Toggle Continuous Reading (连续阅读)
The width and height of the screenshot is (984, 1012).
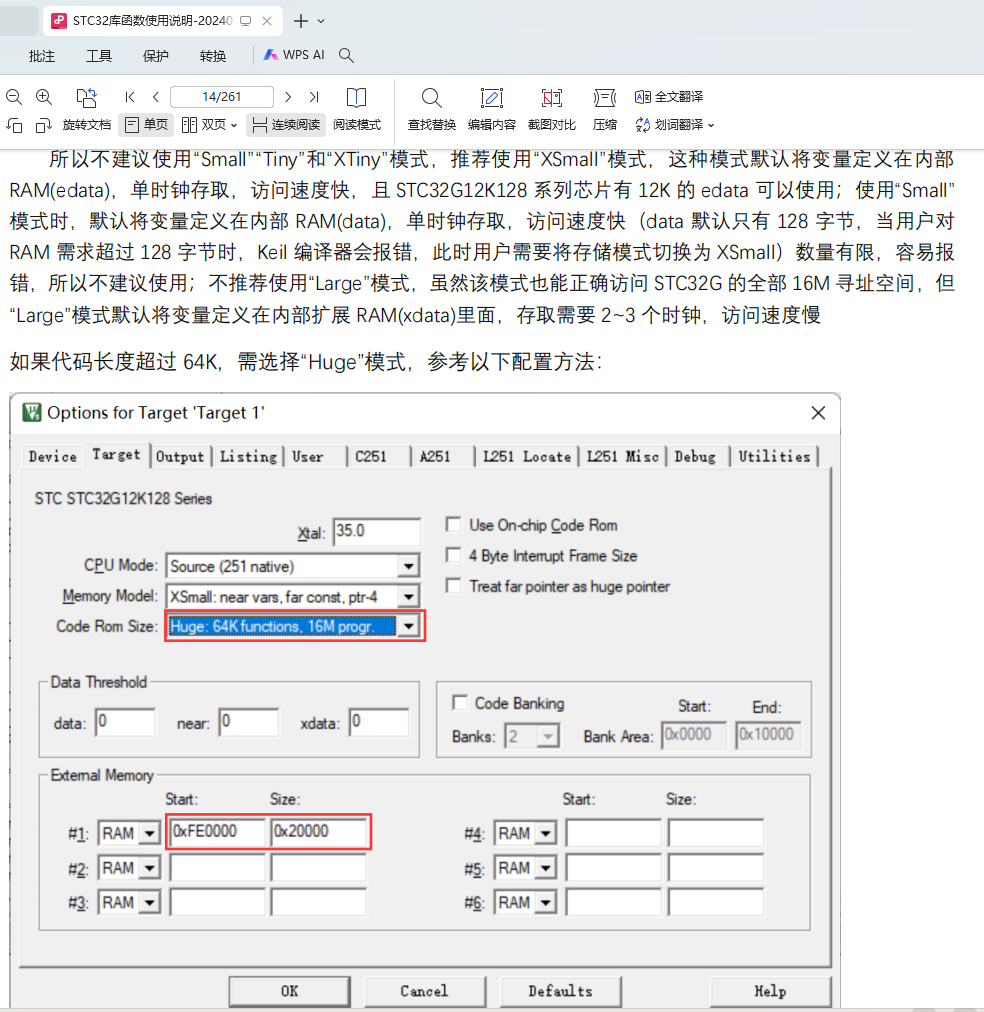(286, 125)
